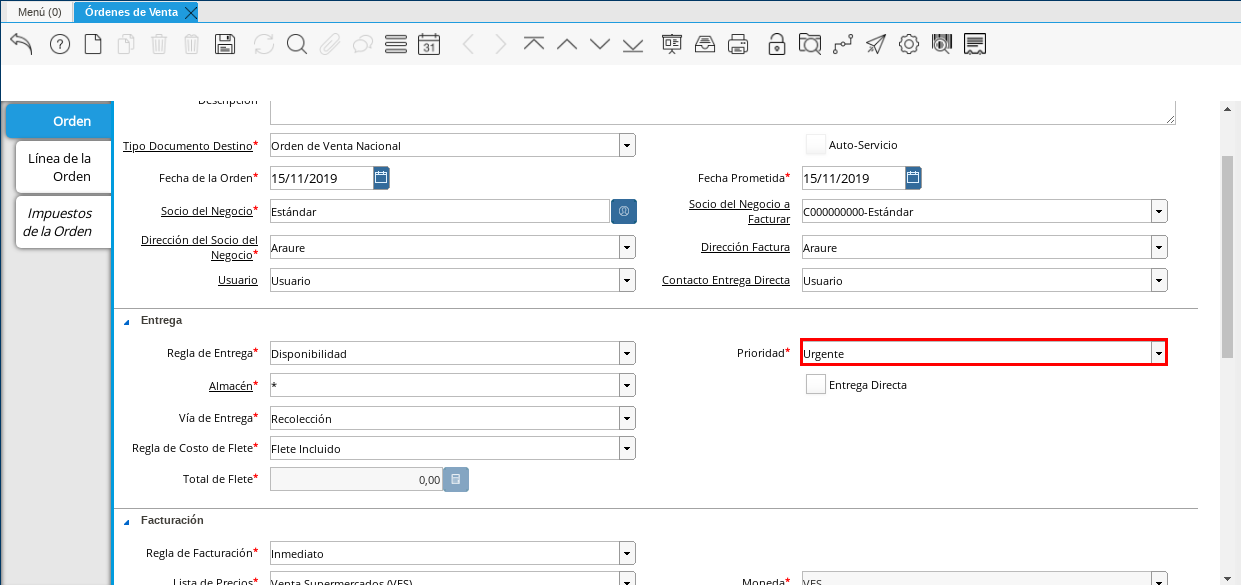Click the Socio del Negocio lookup button

(x=624, y=212)
